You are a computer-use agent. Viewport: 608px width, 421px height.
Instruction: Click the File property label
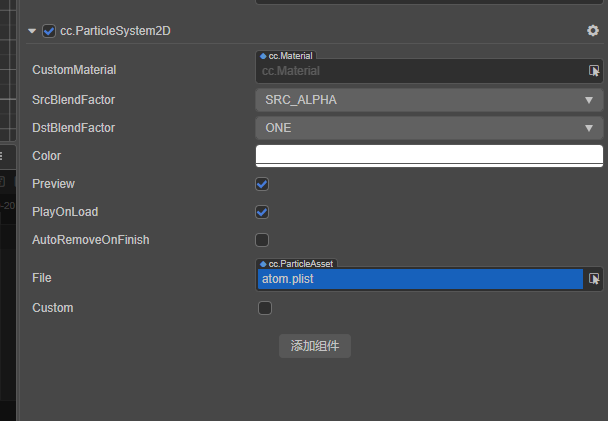[x=41, y=278]
